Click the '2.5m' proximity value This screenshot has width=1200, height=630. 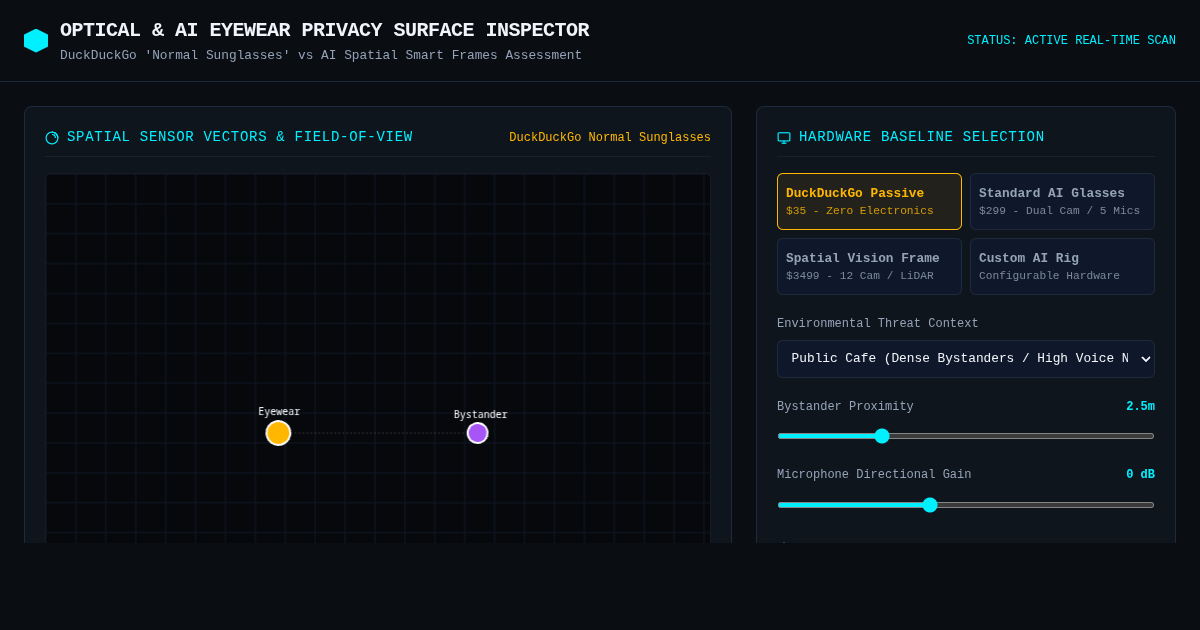(1140, 407)
